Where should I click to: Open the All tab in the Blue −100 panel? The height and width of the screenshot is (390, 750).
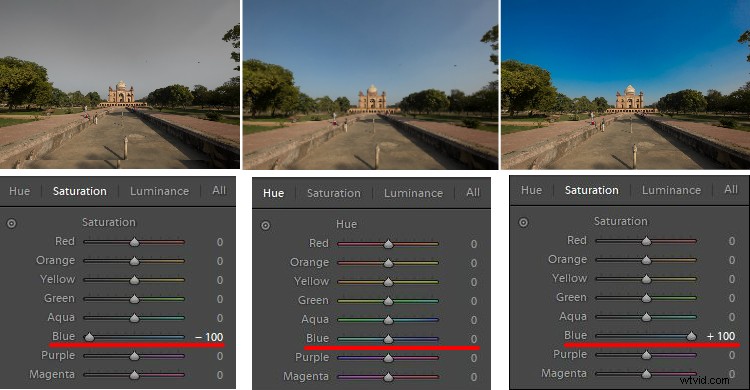coord(219,190)
